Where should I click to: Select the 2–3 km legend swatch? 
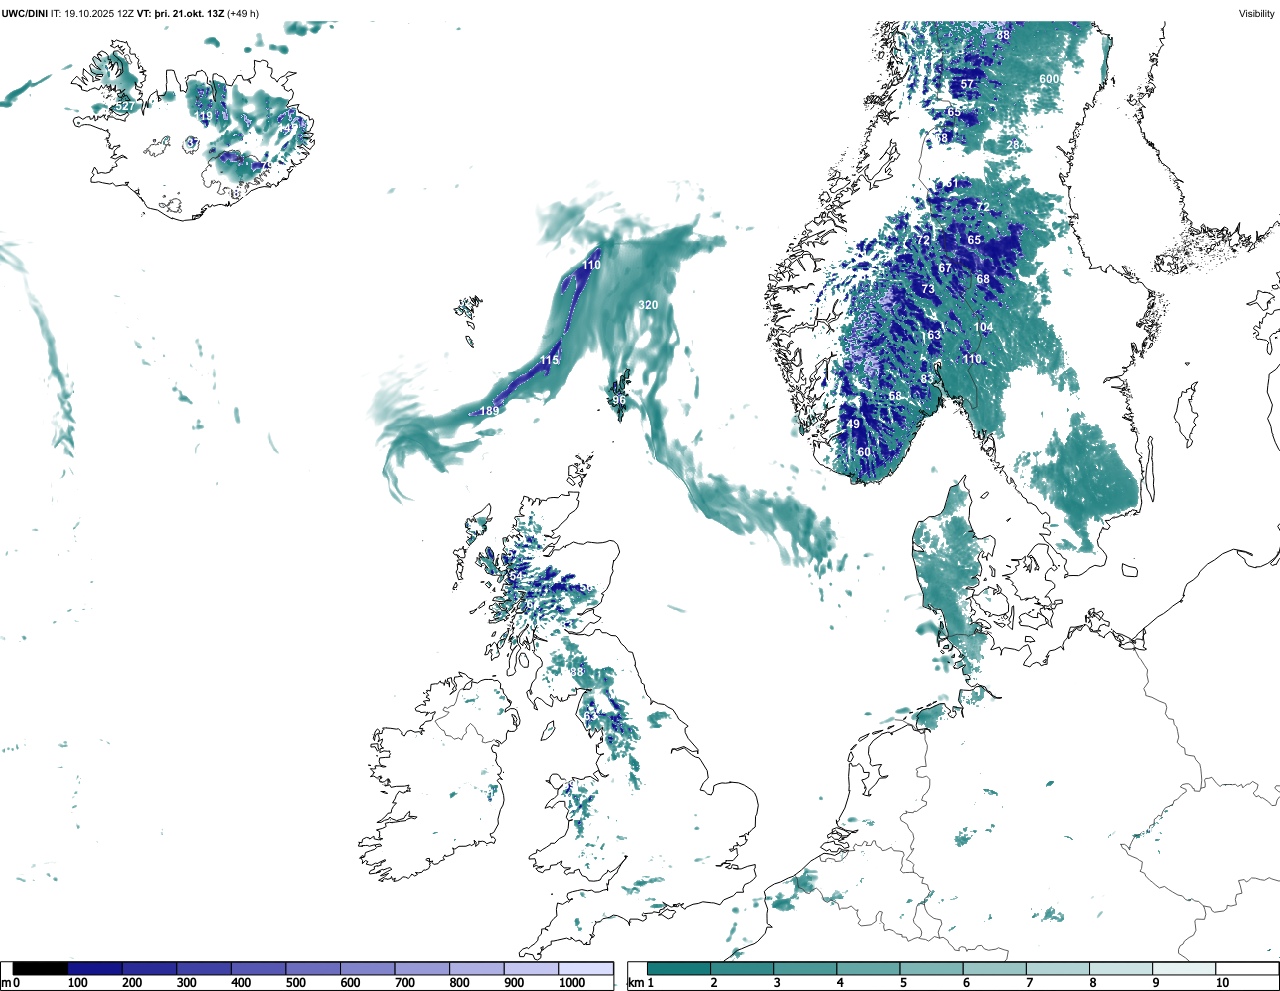pos(742,968)
